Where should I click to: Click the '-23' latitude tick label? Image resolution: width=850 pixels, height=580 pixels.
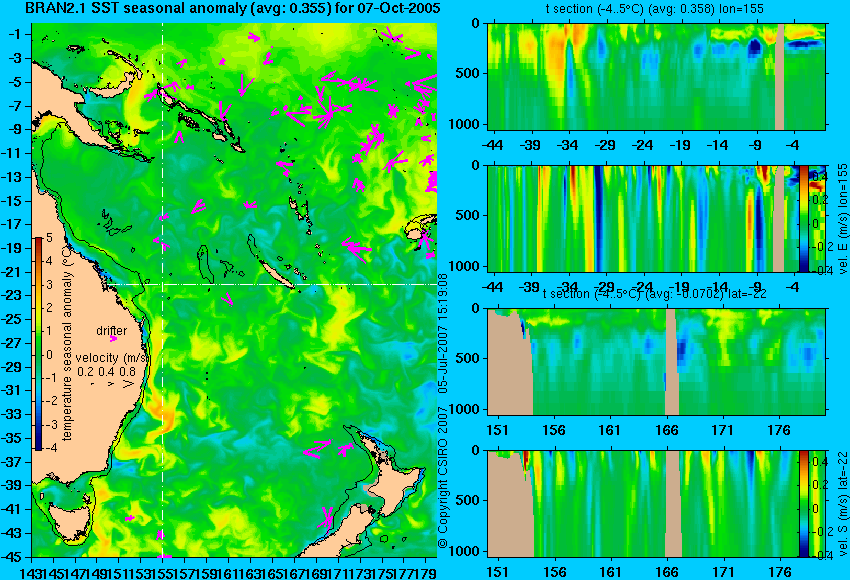(x=12, y=295)
